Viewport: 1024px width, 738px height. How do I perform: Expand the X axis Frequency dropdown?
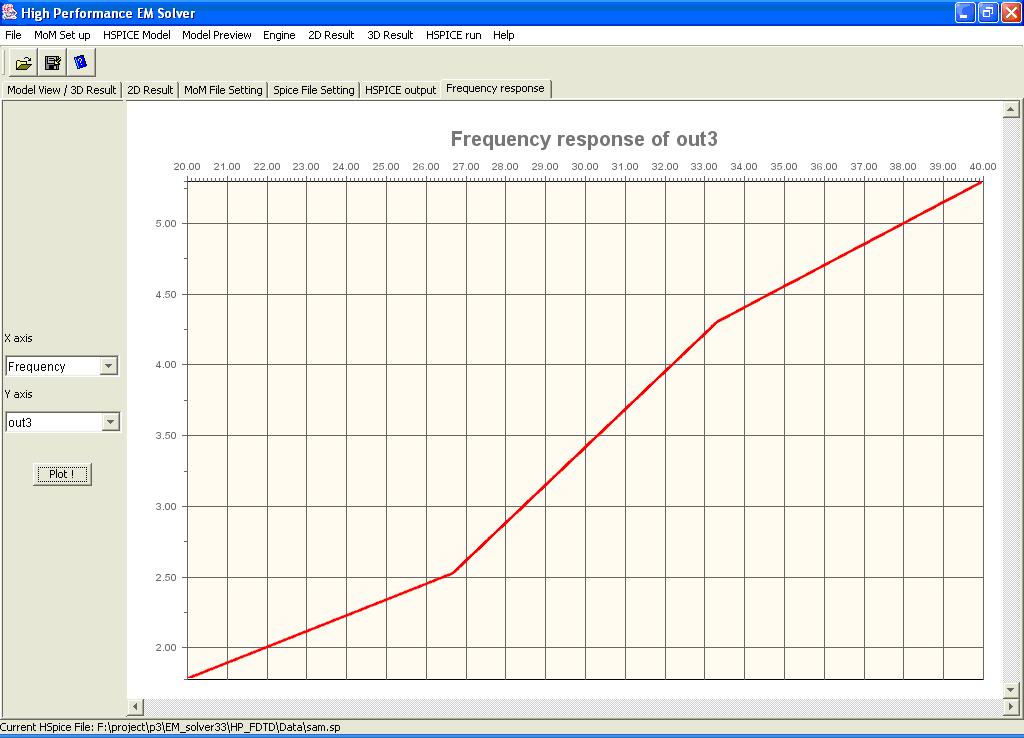(x=109, y=366)
